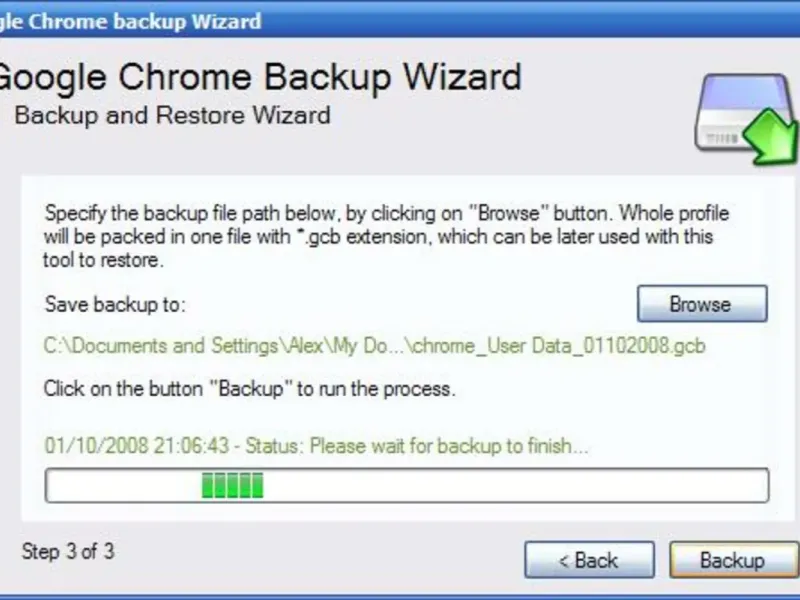Click the 'Save backup to:' label

click(x=115, y=305)
